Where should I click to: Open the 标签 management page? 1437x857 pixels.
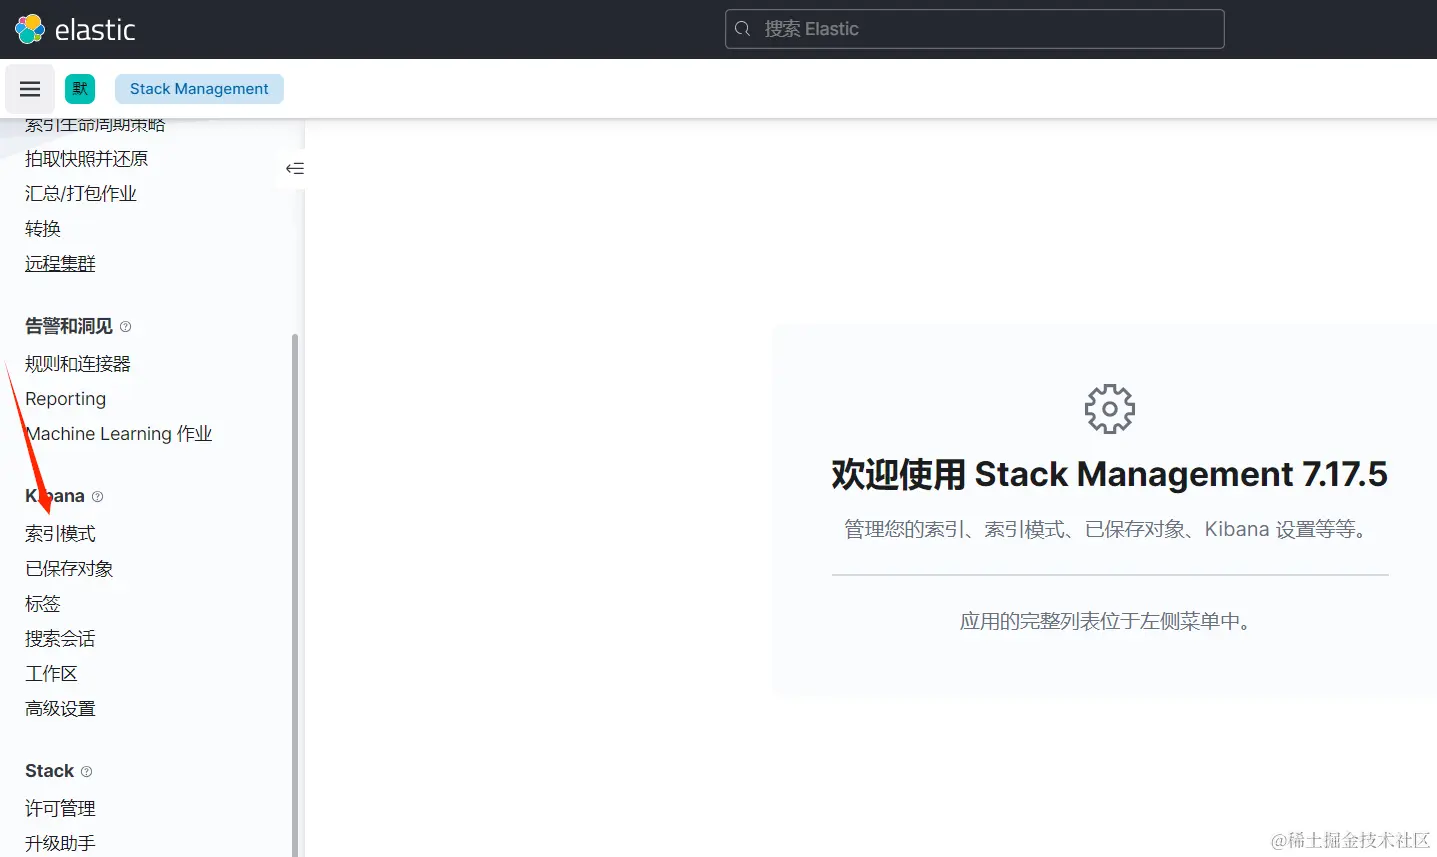click(x=42, y=603)
